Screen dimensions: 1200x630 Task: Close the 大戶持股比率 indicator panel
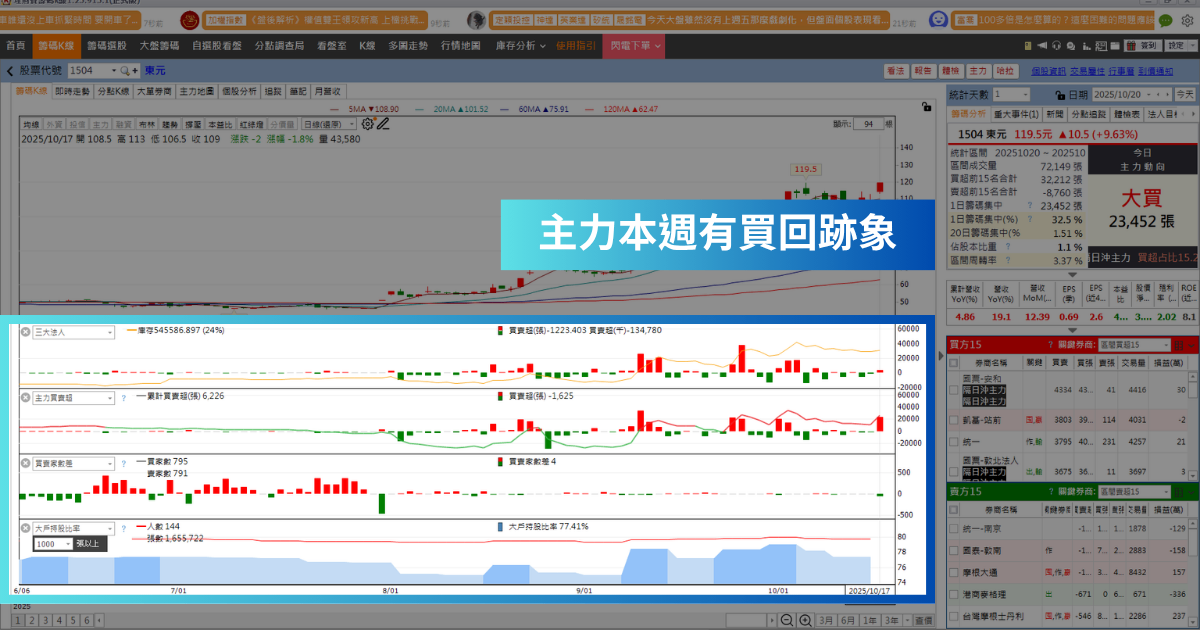(26, 527)
